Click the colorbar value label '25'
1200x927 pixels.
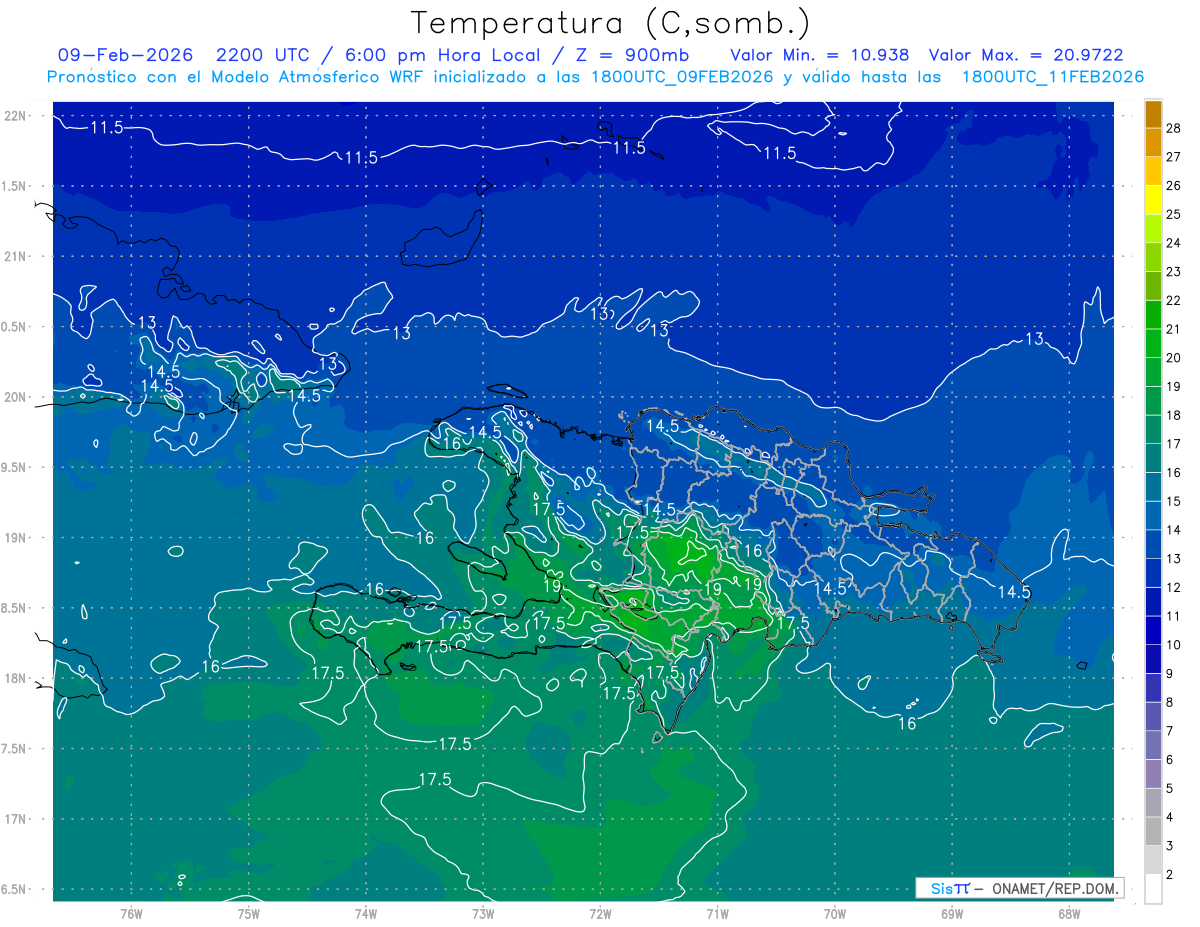(1173, 215)
